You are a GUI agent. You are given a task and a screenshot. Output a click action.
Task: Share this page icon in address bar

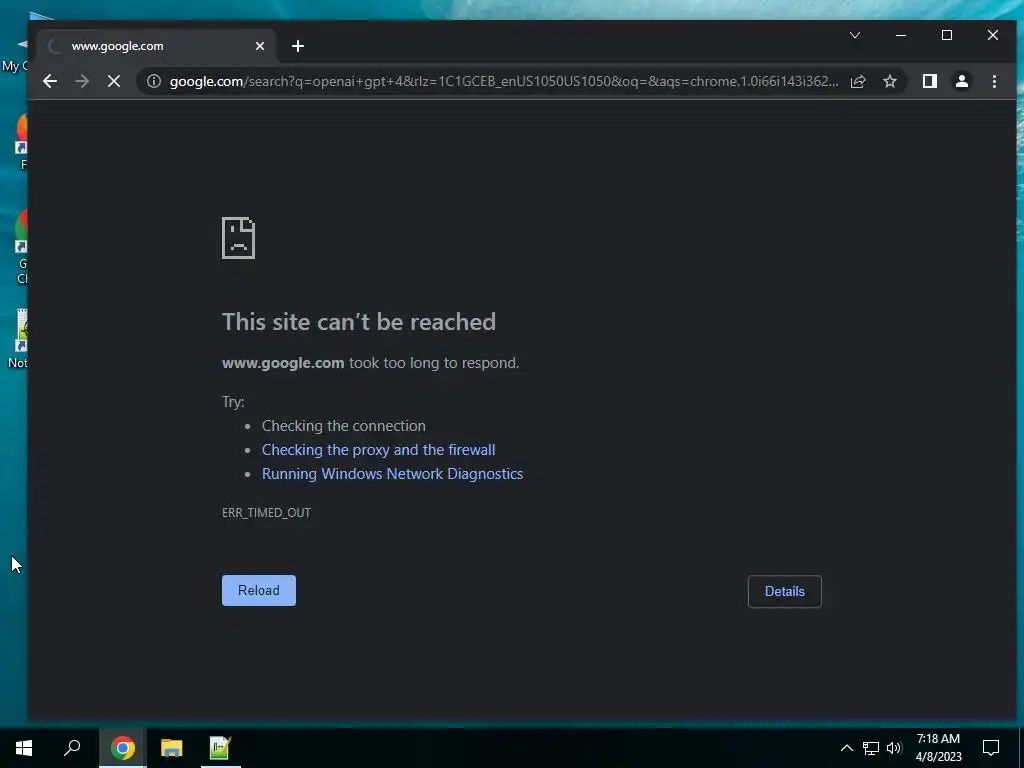pyautogui.click(x=858, y=81)
